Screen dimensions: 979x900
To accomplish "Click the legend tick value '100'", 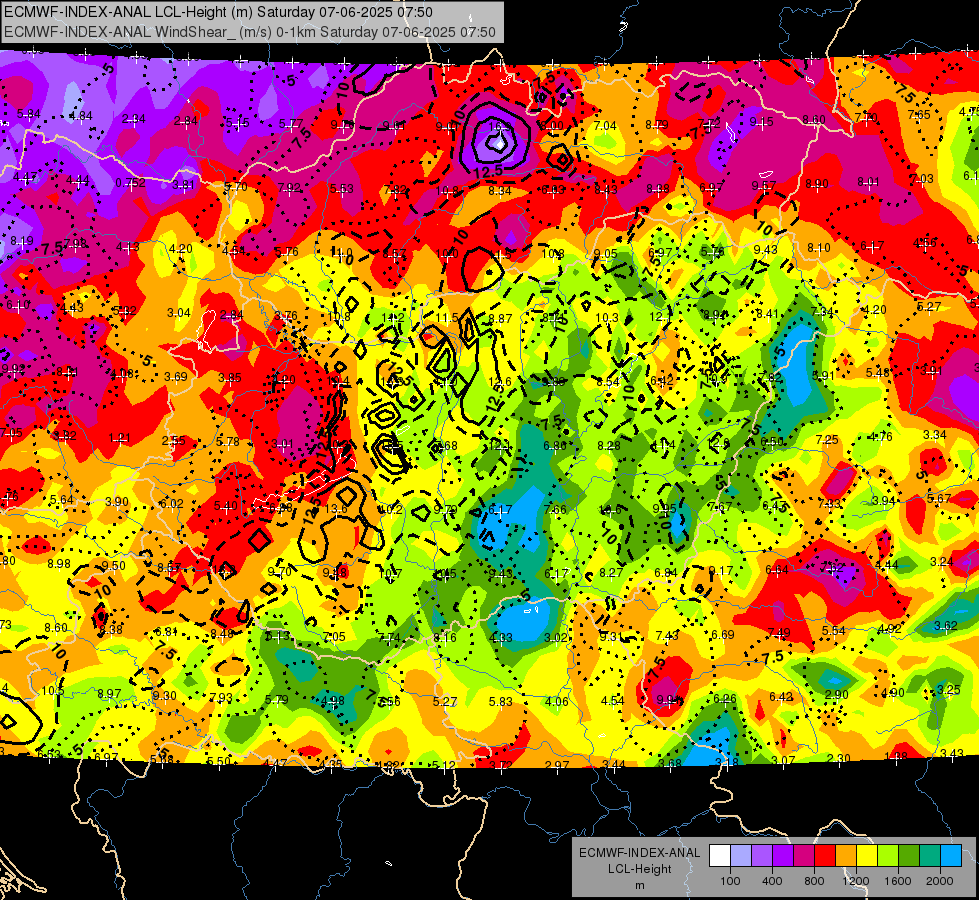I will tap(730, 881).
